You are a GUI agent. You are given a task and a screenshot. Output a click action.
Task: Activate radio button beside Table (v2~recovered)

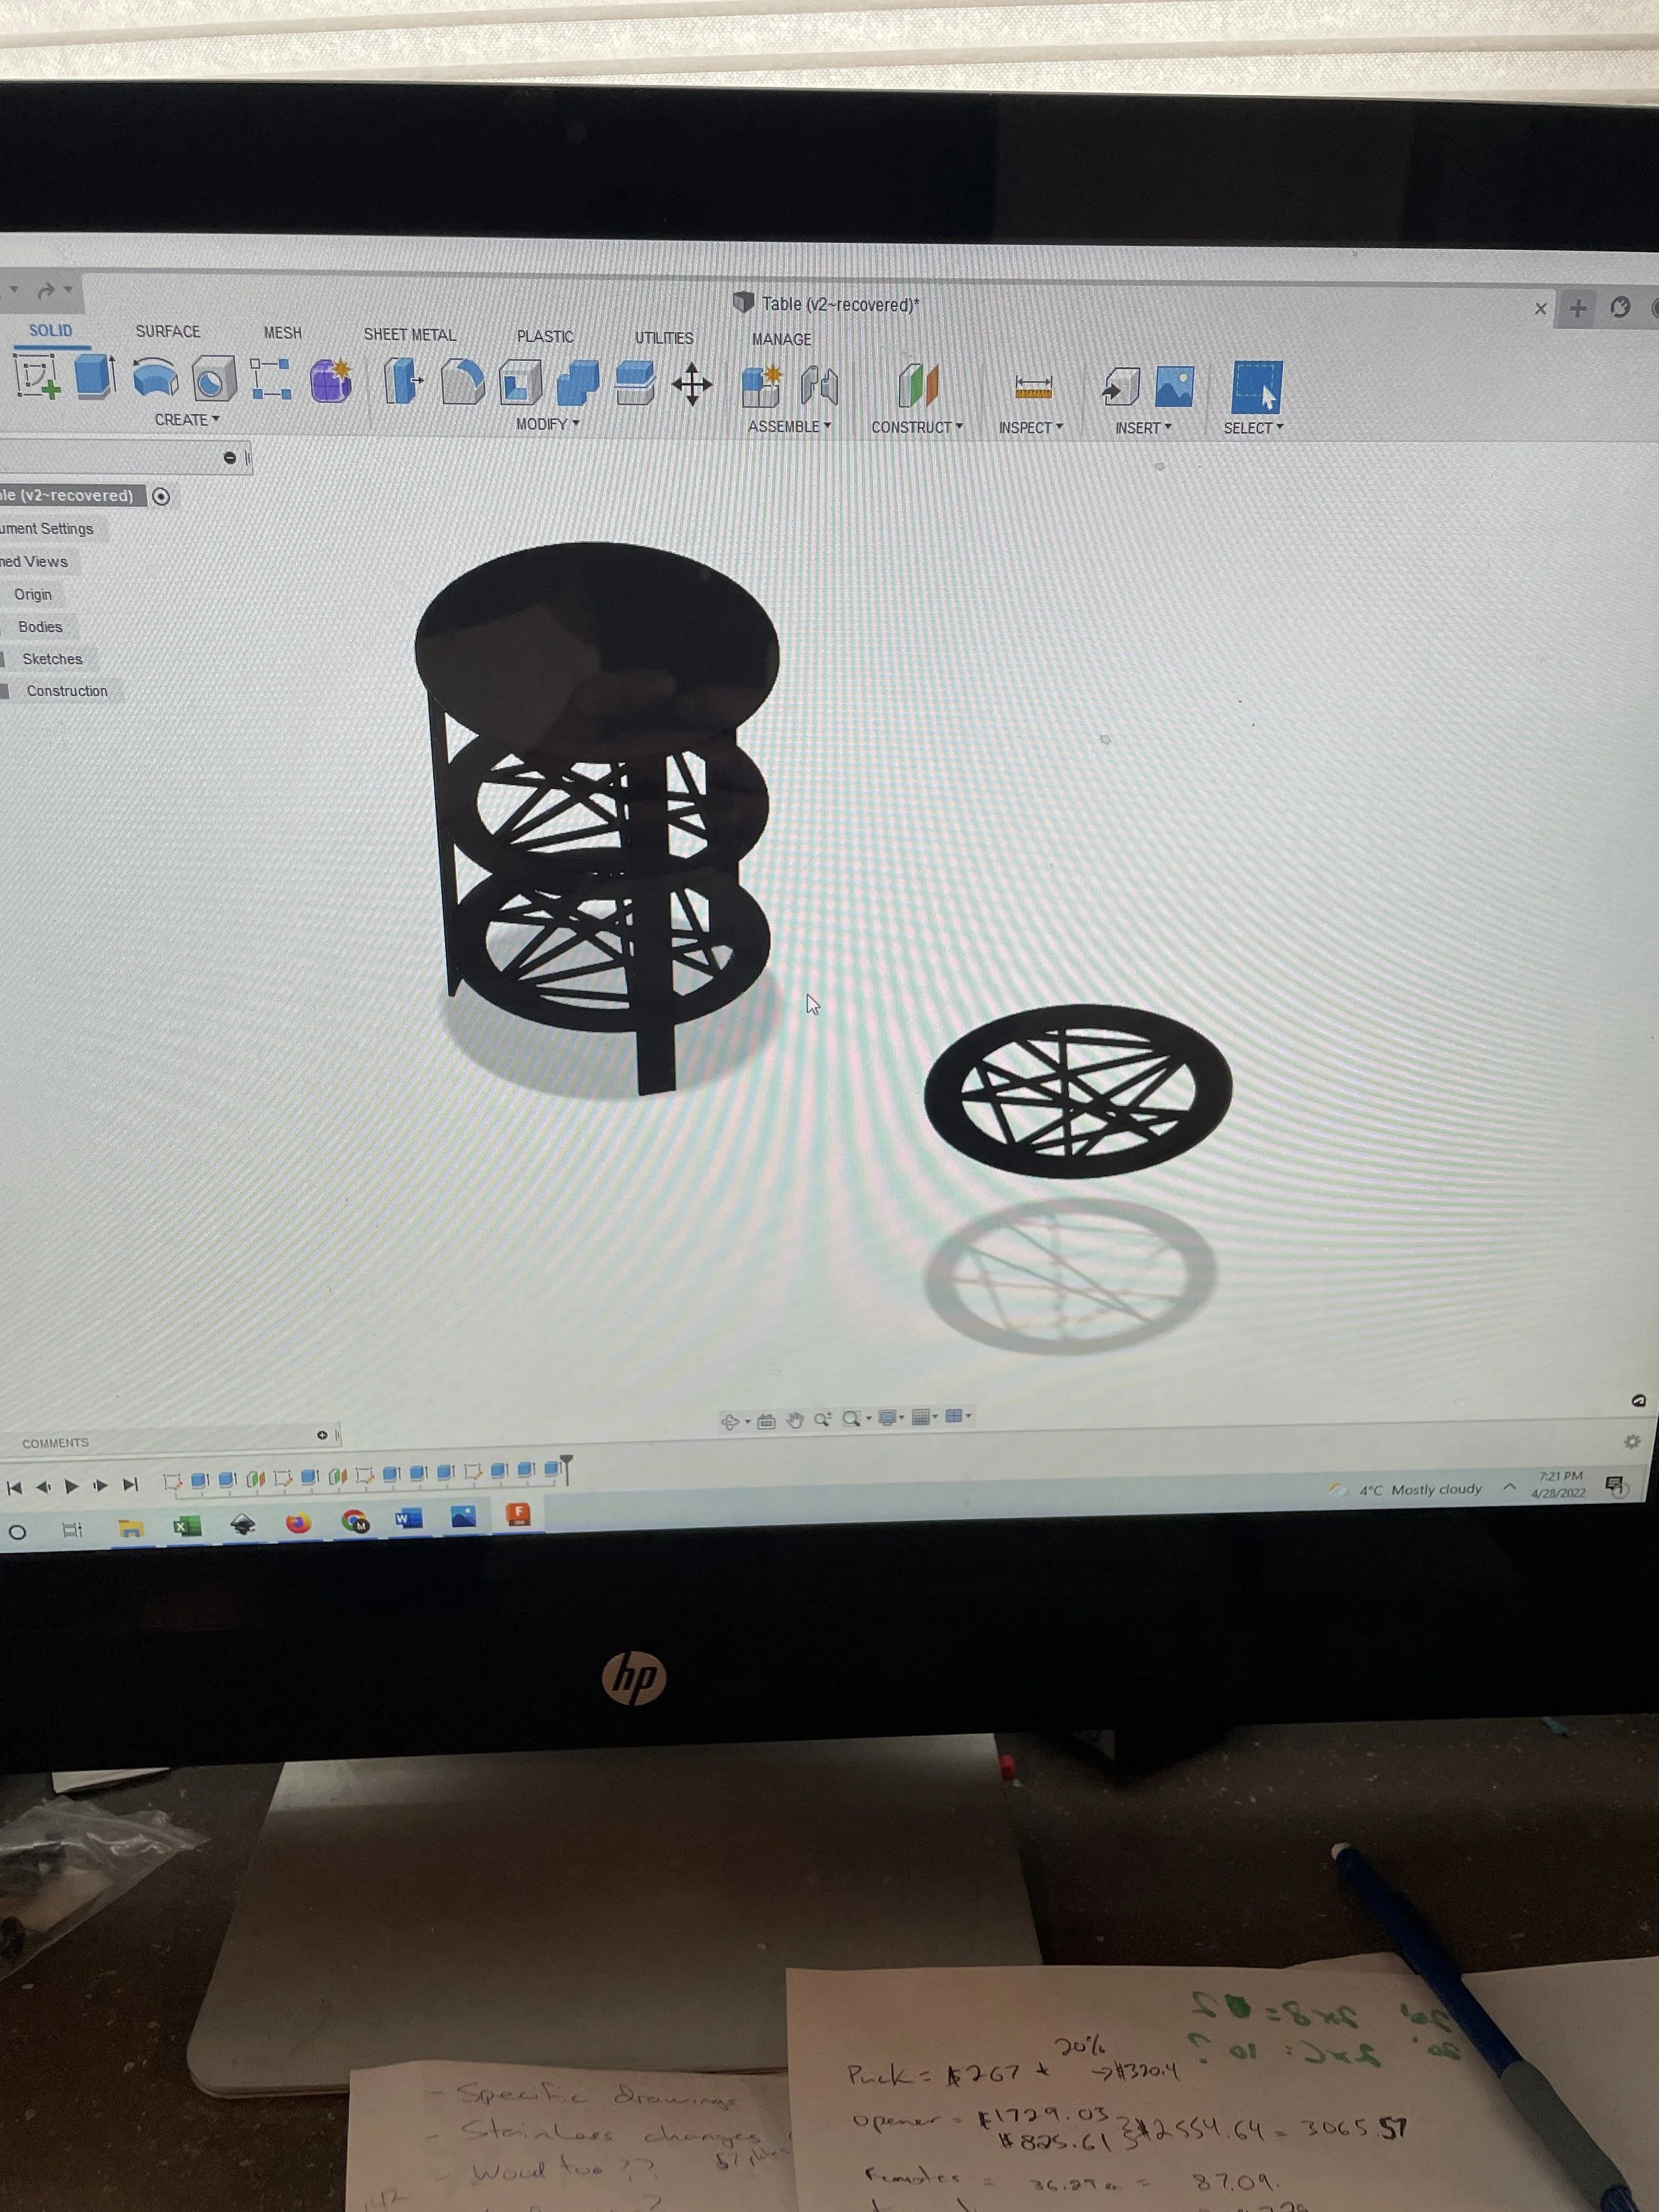coord(161,497)
